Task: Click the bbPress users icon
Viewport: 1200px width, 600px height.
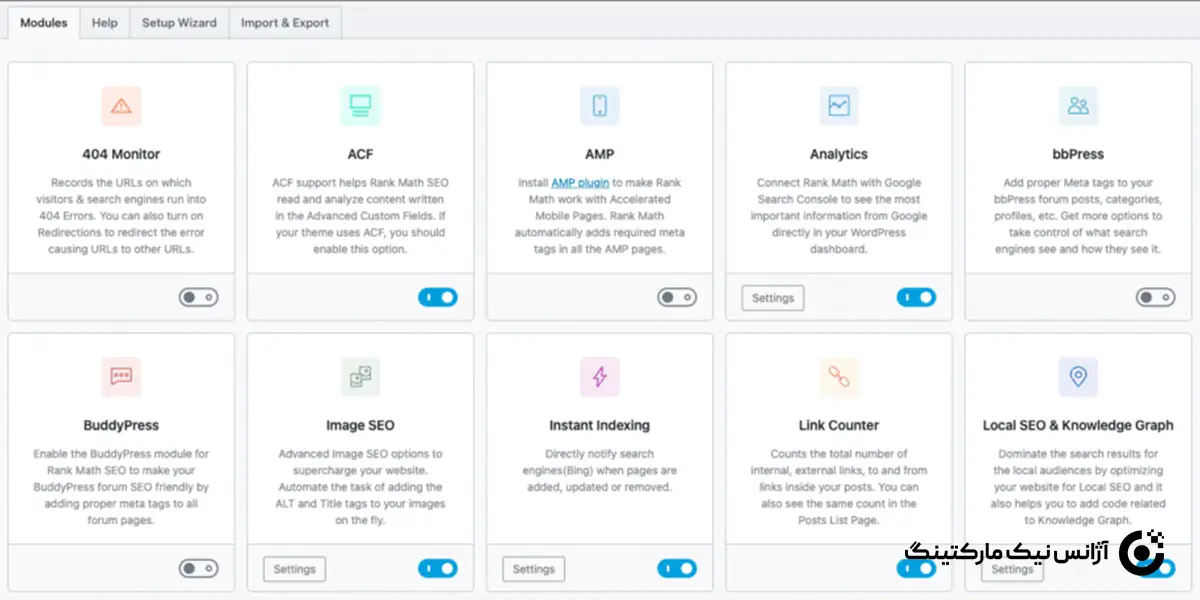Action: coord(1078,106)
